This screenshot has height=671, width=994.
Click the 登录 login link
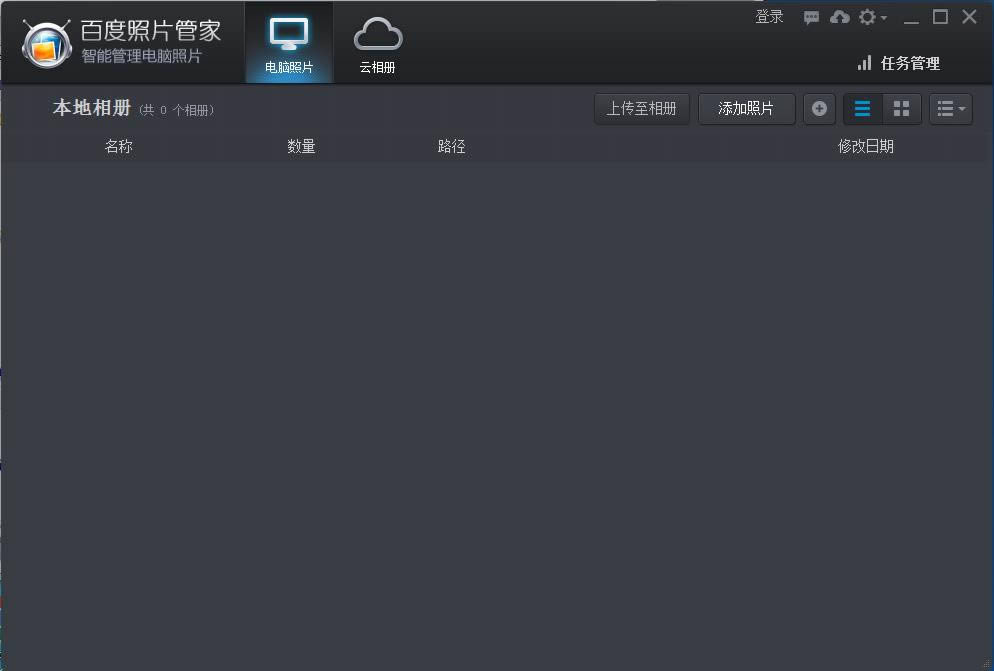pos(770,17)
